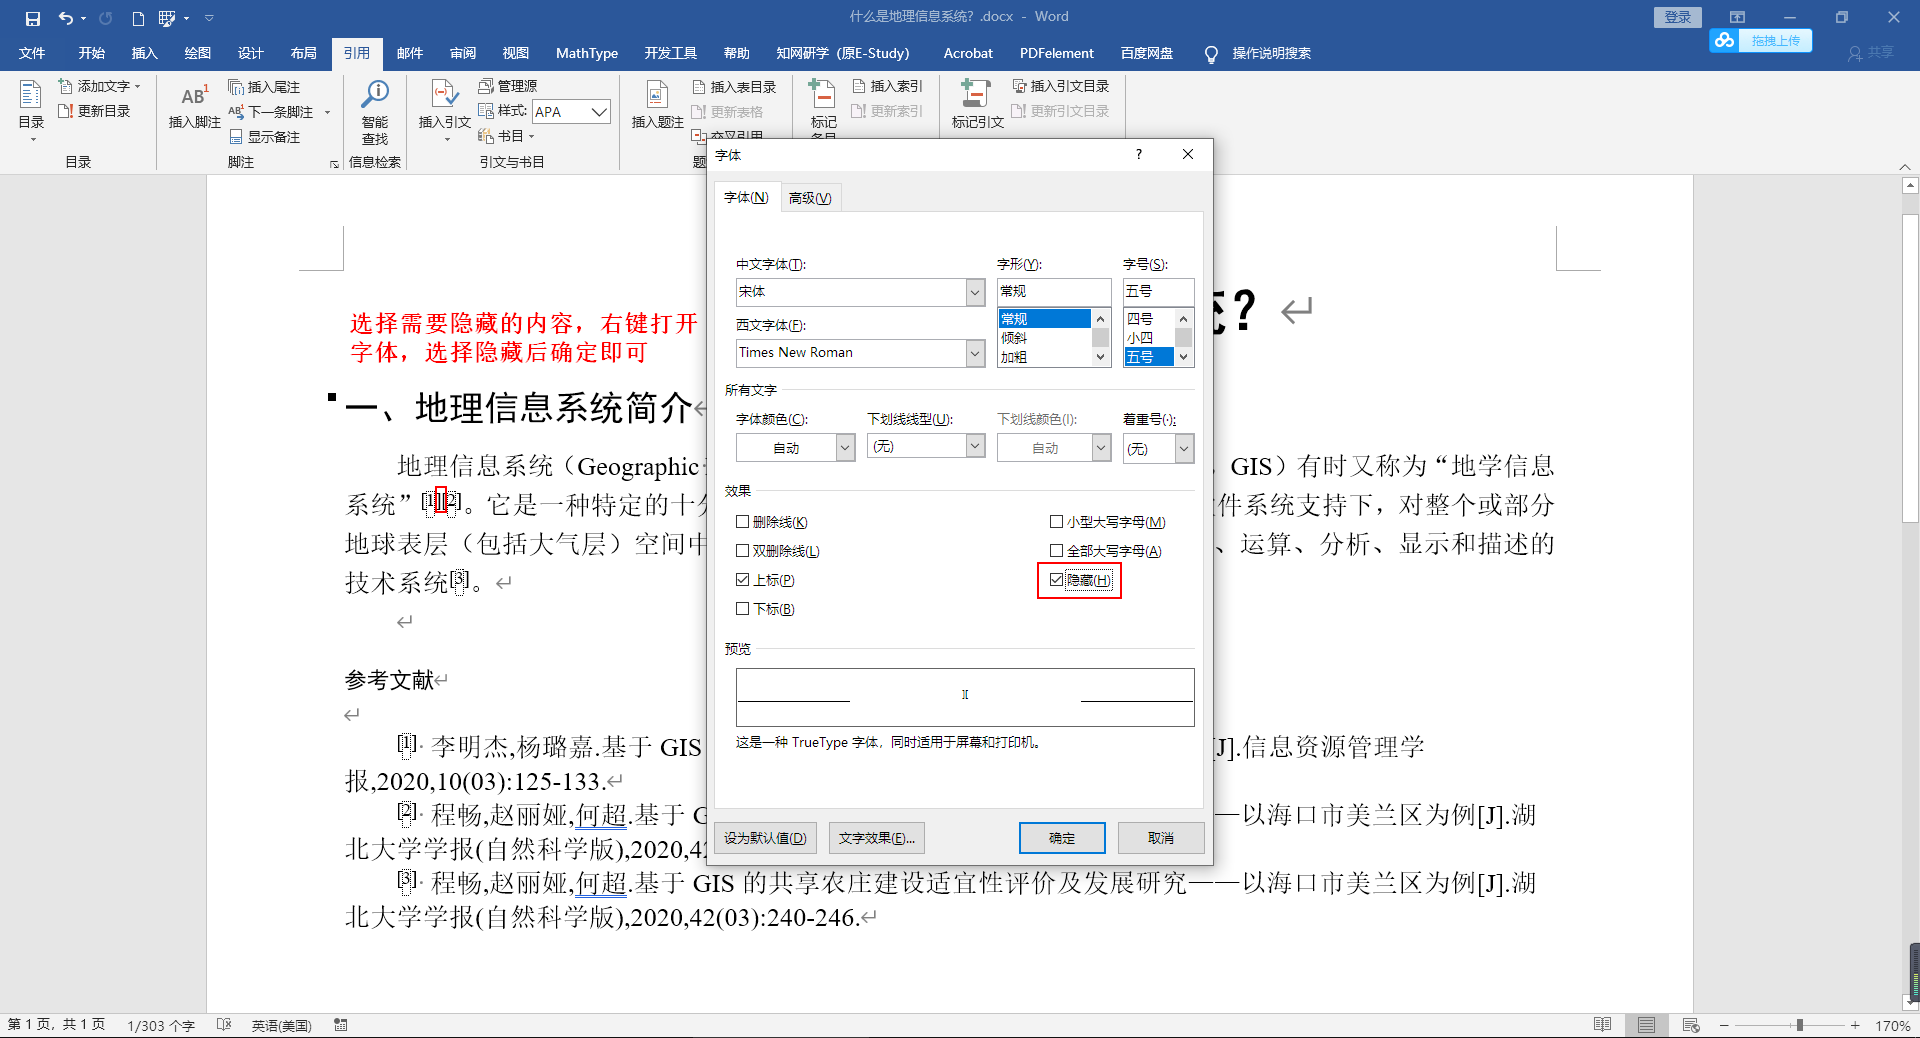This screenshot has height=1038, width=1920.
Task: Open Chinese font (中文字体) dropdown
Action: [975, 292]
